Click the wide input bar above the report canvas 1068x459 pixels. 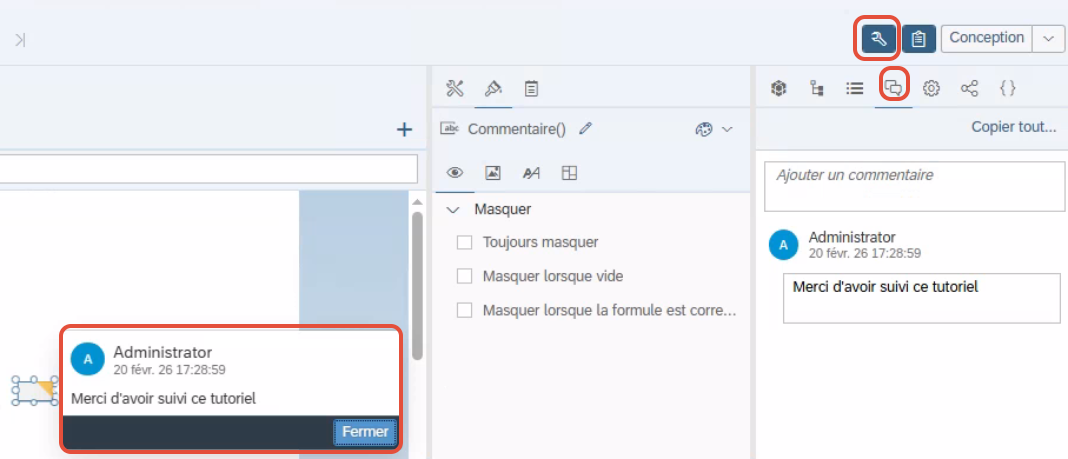coord(208,169)
